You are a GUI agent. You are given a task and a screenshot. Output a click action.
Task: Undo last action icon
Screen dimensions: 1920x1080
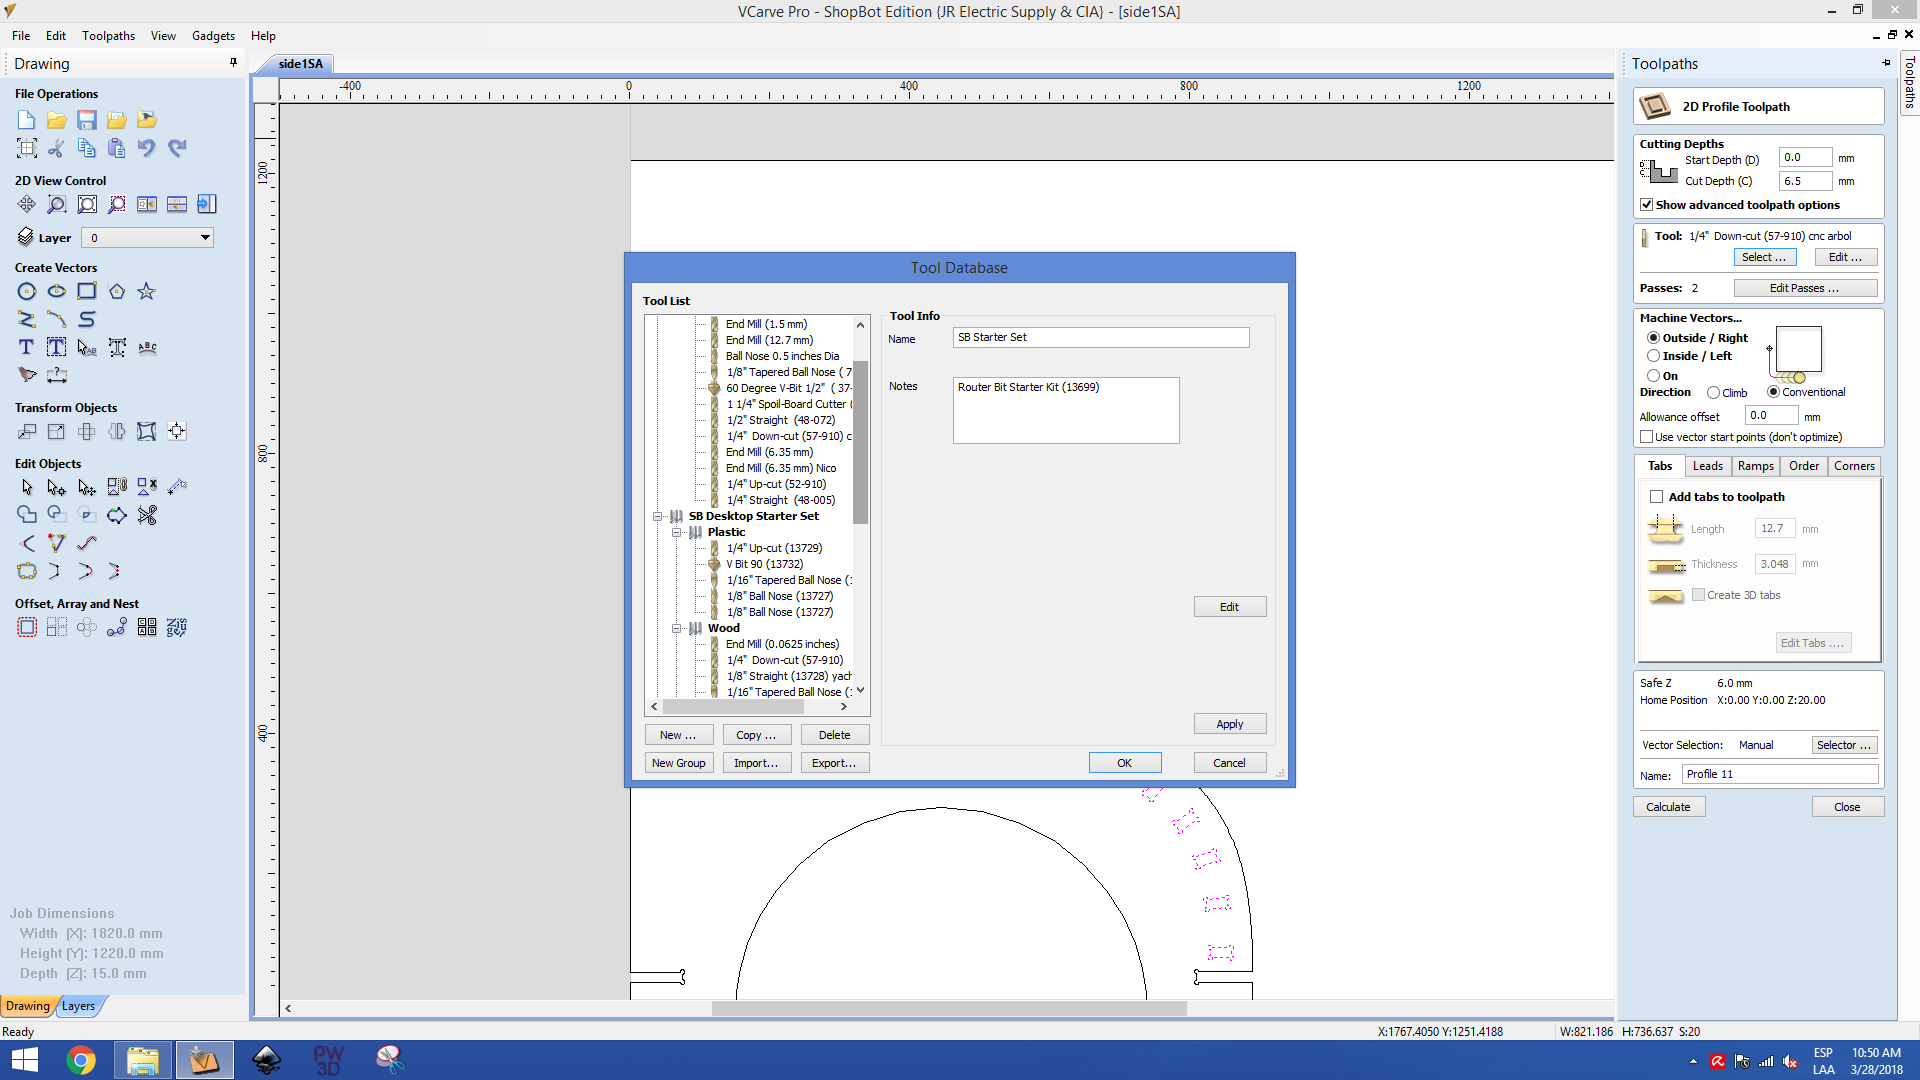click(147, 148)
